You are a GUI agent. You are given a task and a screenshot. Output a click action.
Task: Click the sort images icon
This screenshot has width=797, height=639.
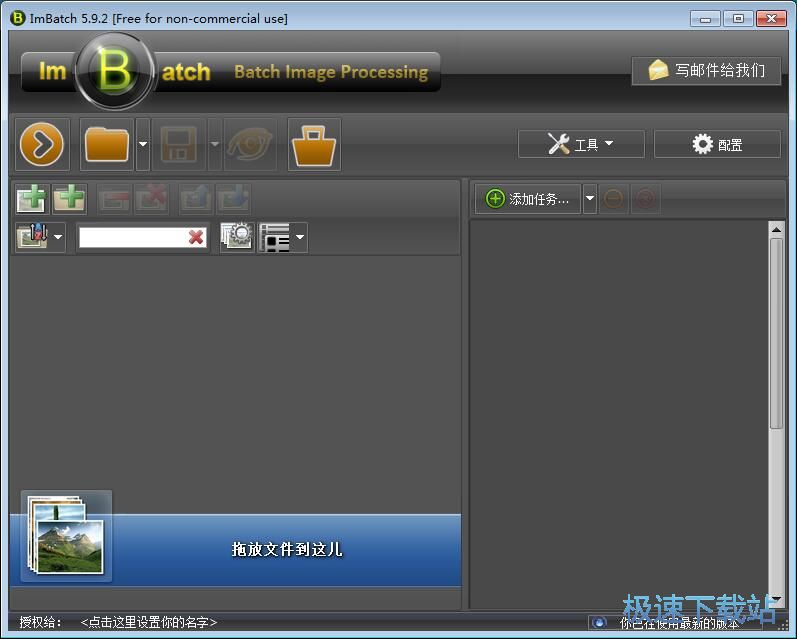tap(33, 237)
